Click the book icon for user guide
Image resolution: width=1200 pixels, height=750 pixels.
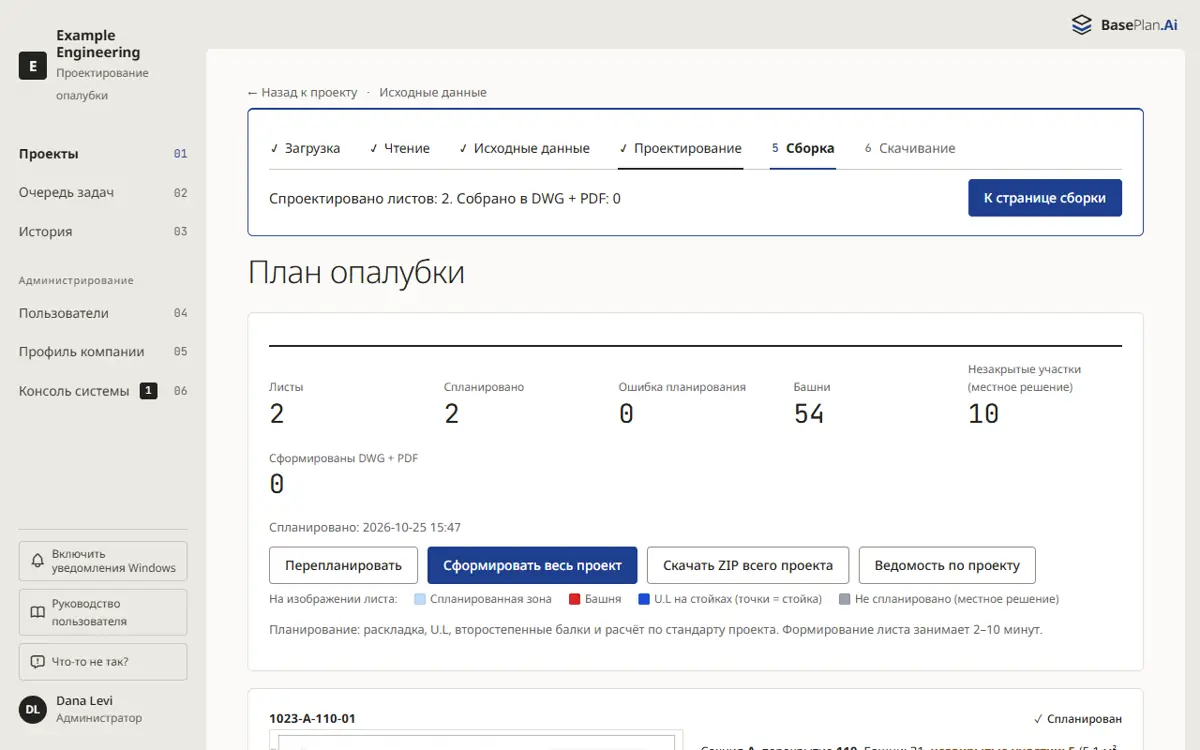(37, 612)
